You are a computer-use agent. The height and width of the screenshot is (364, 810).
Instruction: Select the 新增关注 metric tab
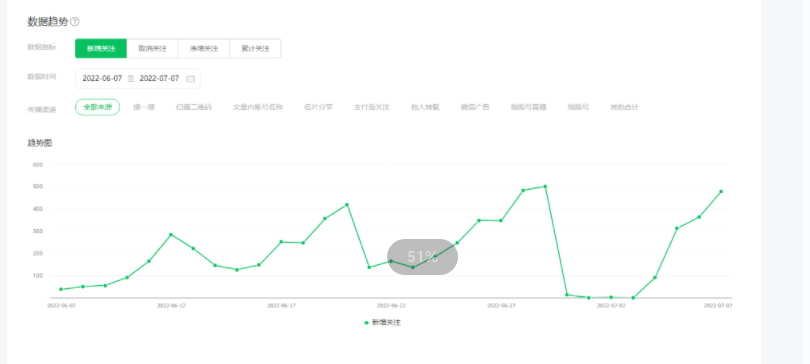point(101,49)
